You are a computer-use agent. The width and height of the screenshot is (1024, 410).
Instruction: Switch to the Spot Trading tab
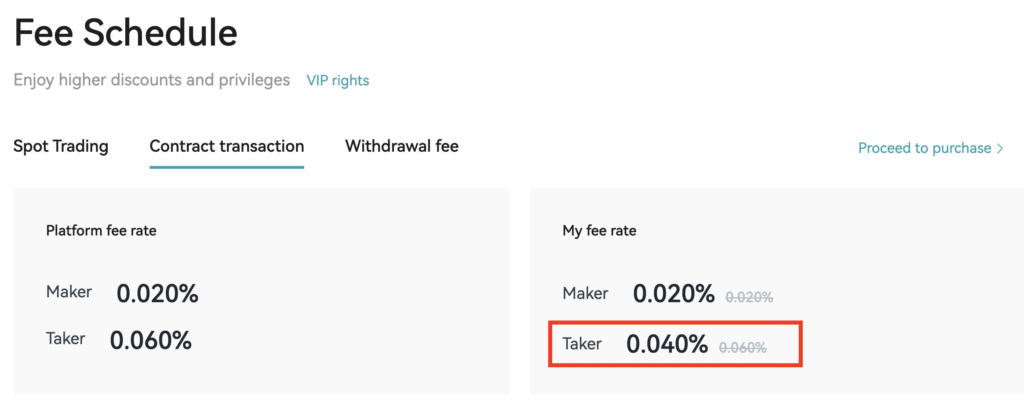coord(61,146)
